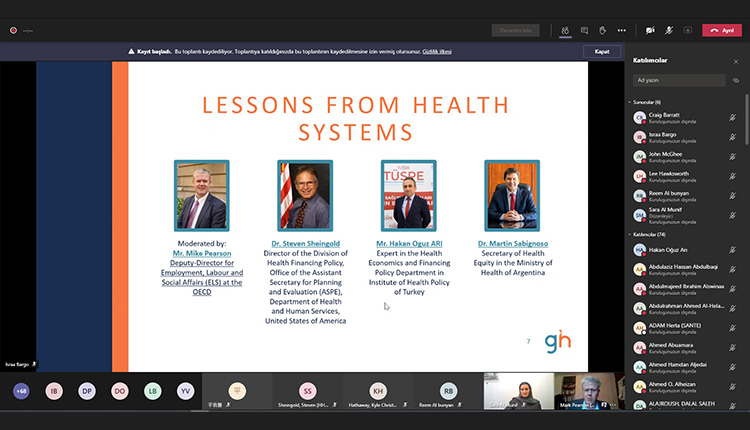Toggle the camera on or off
The image size is (750, 430).
pyautogui.click(x=651, y=30)
